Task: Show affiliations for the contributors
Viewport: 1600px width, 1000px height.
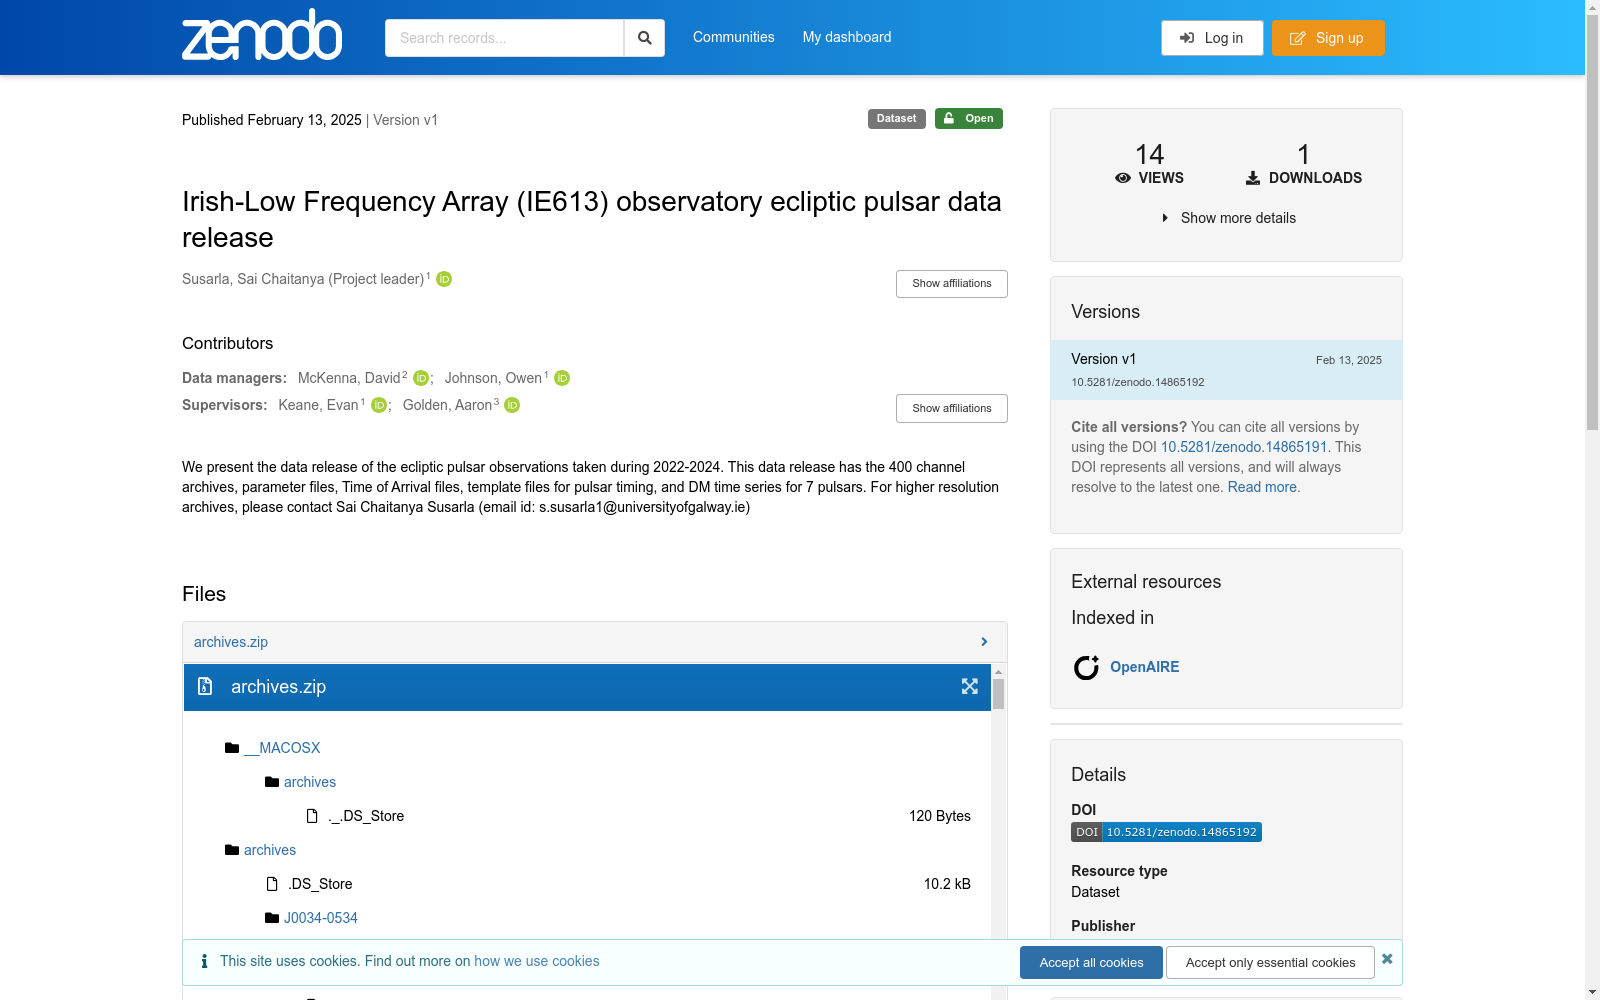Action: pyautogui.click(x=952, y=409)
